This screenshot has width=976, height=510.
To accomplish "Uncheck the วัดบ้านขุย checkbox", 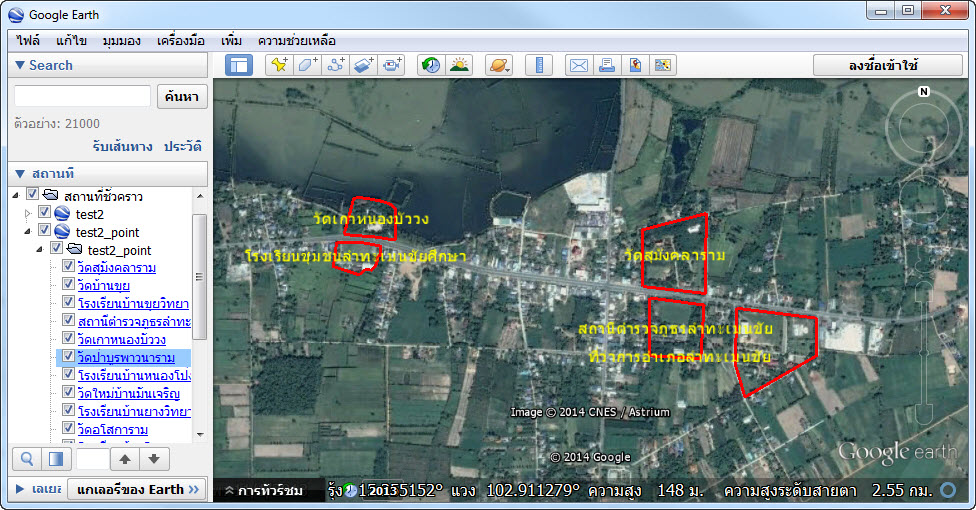I will click(68, 284).
